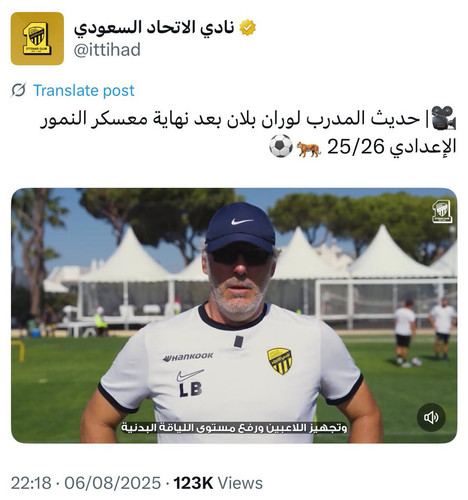
Task: Click the Nike swoosh on the navy cap
Action: pos(242,221)
